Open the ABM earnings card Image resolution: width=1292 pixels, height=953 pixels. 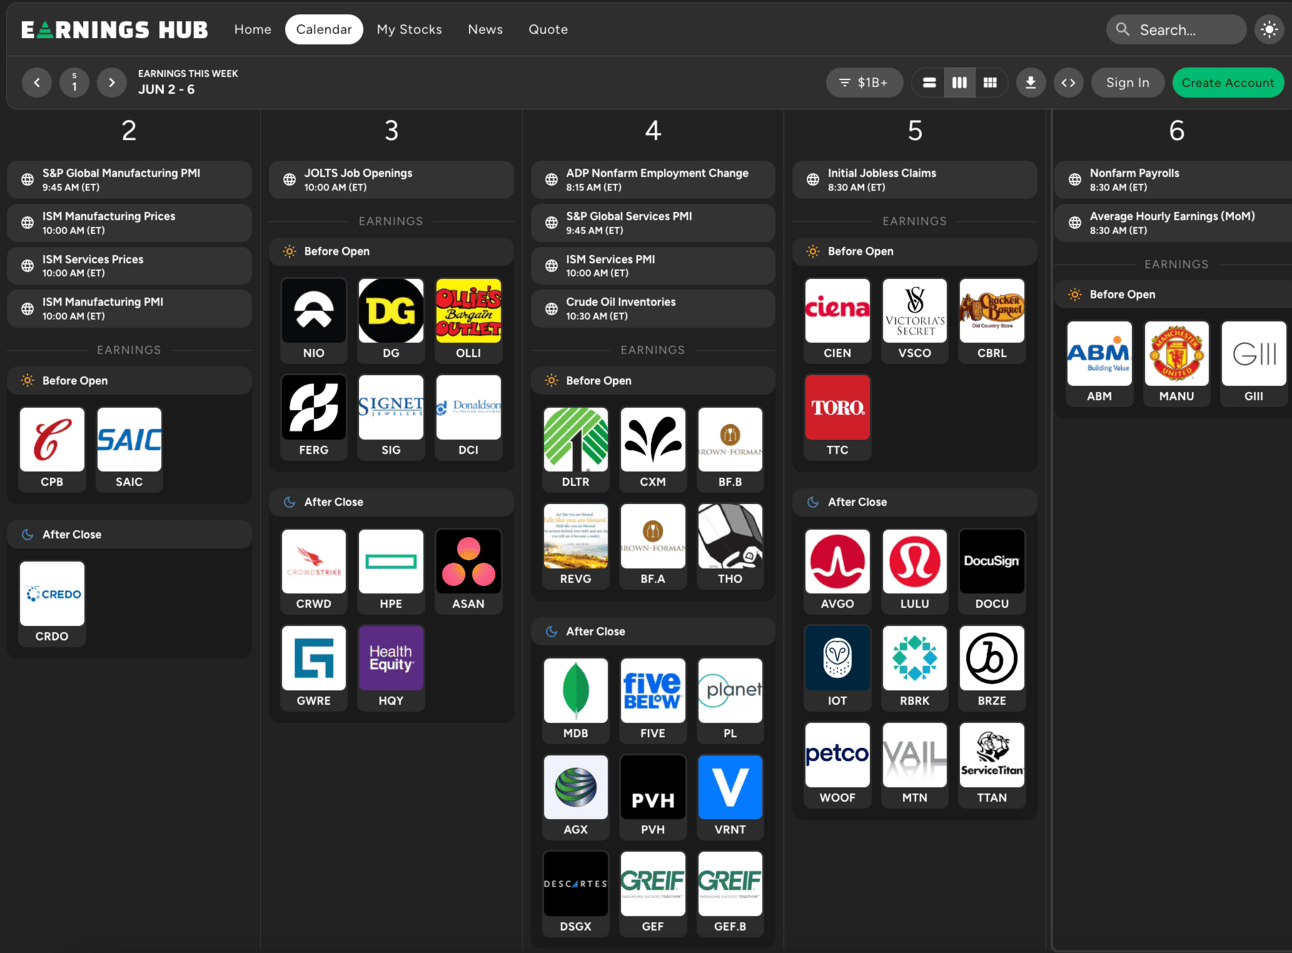coord(1100,363)
